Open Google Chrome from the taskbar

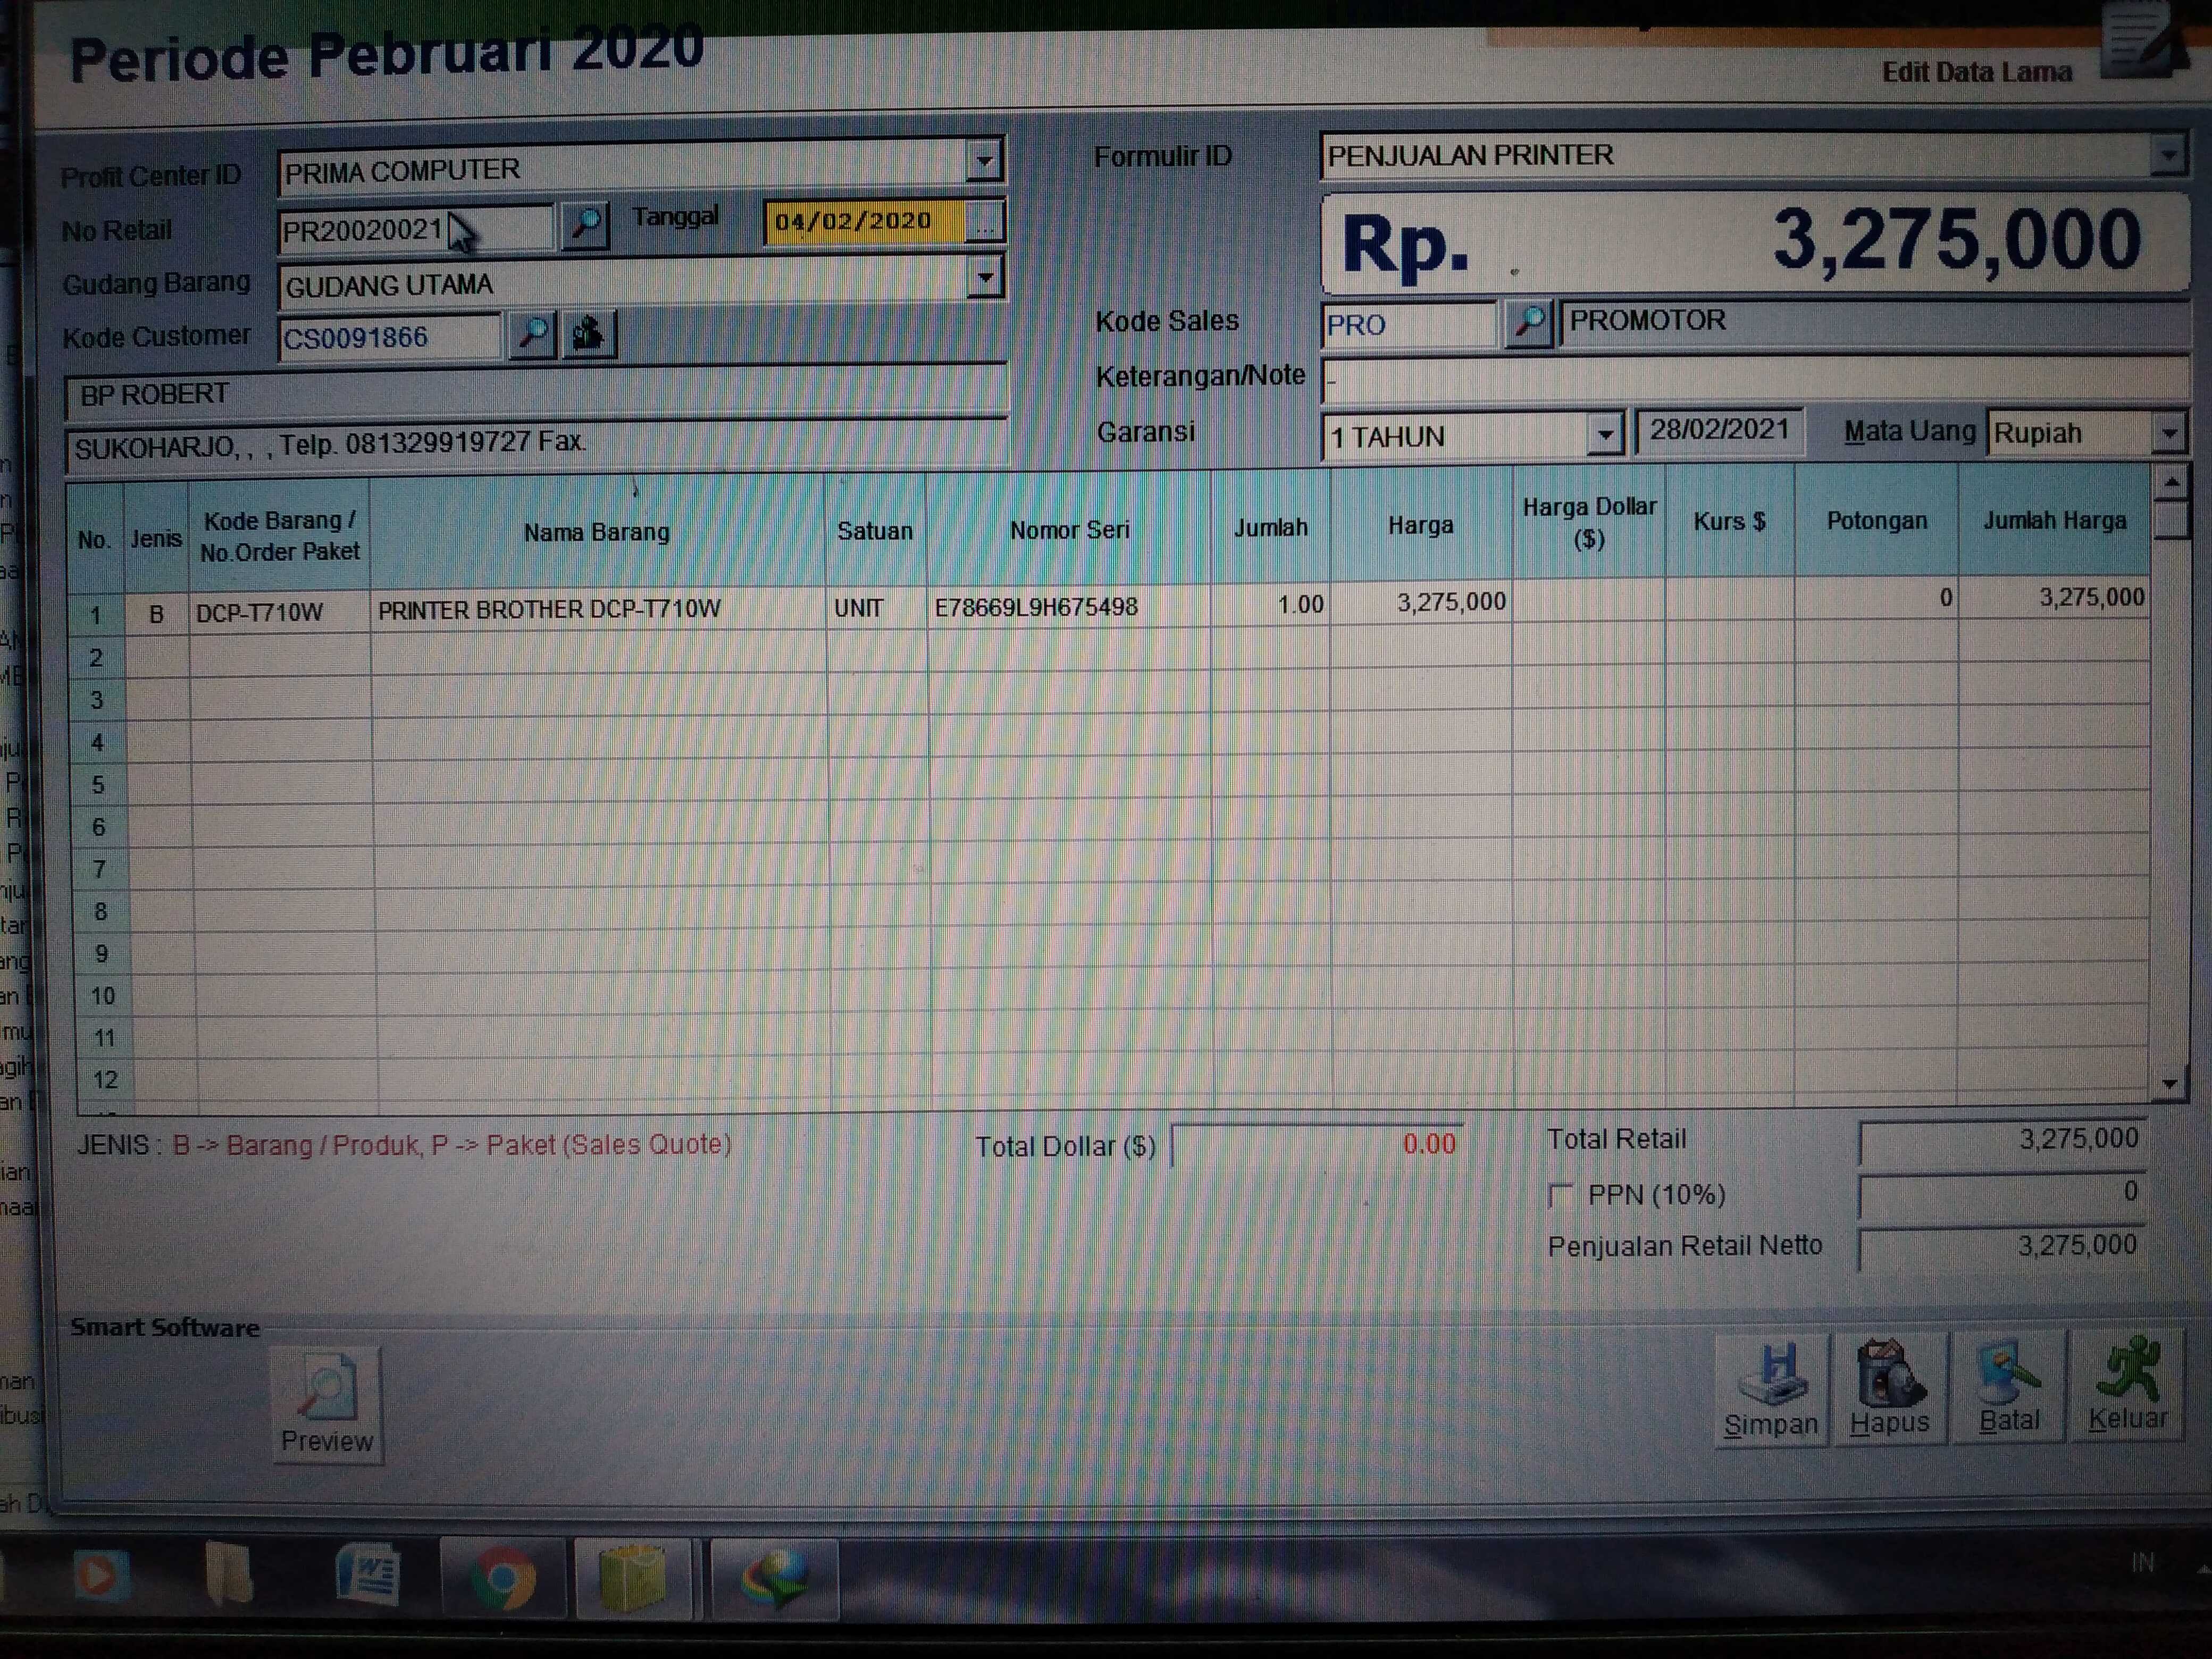coord(503,1579)
